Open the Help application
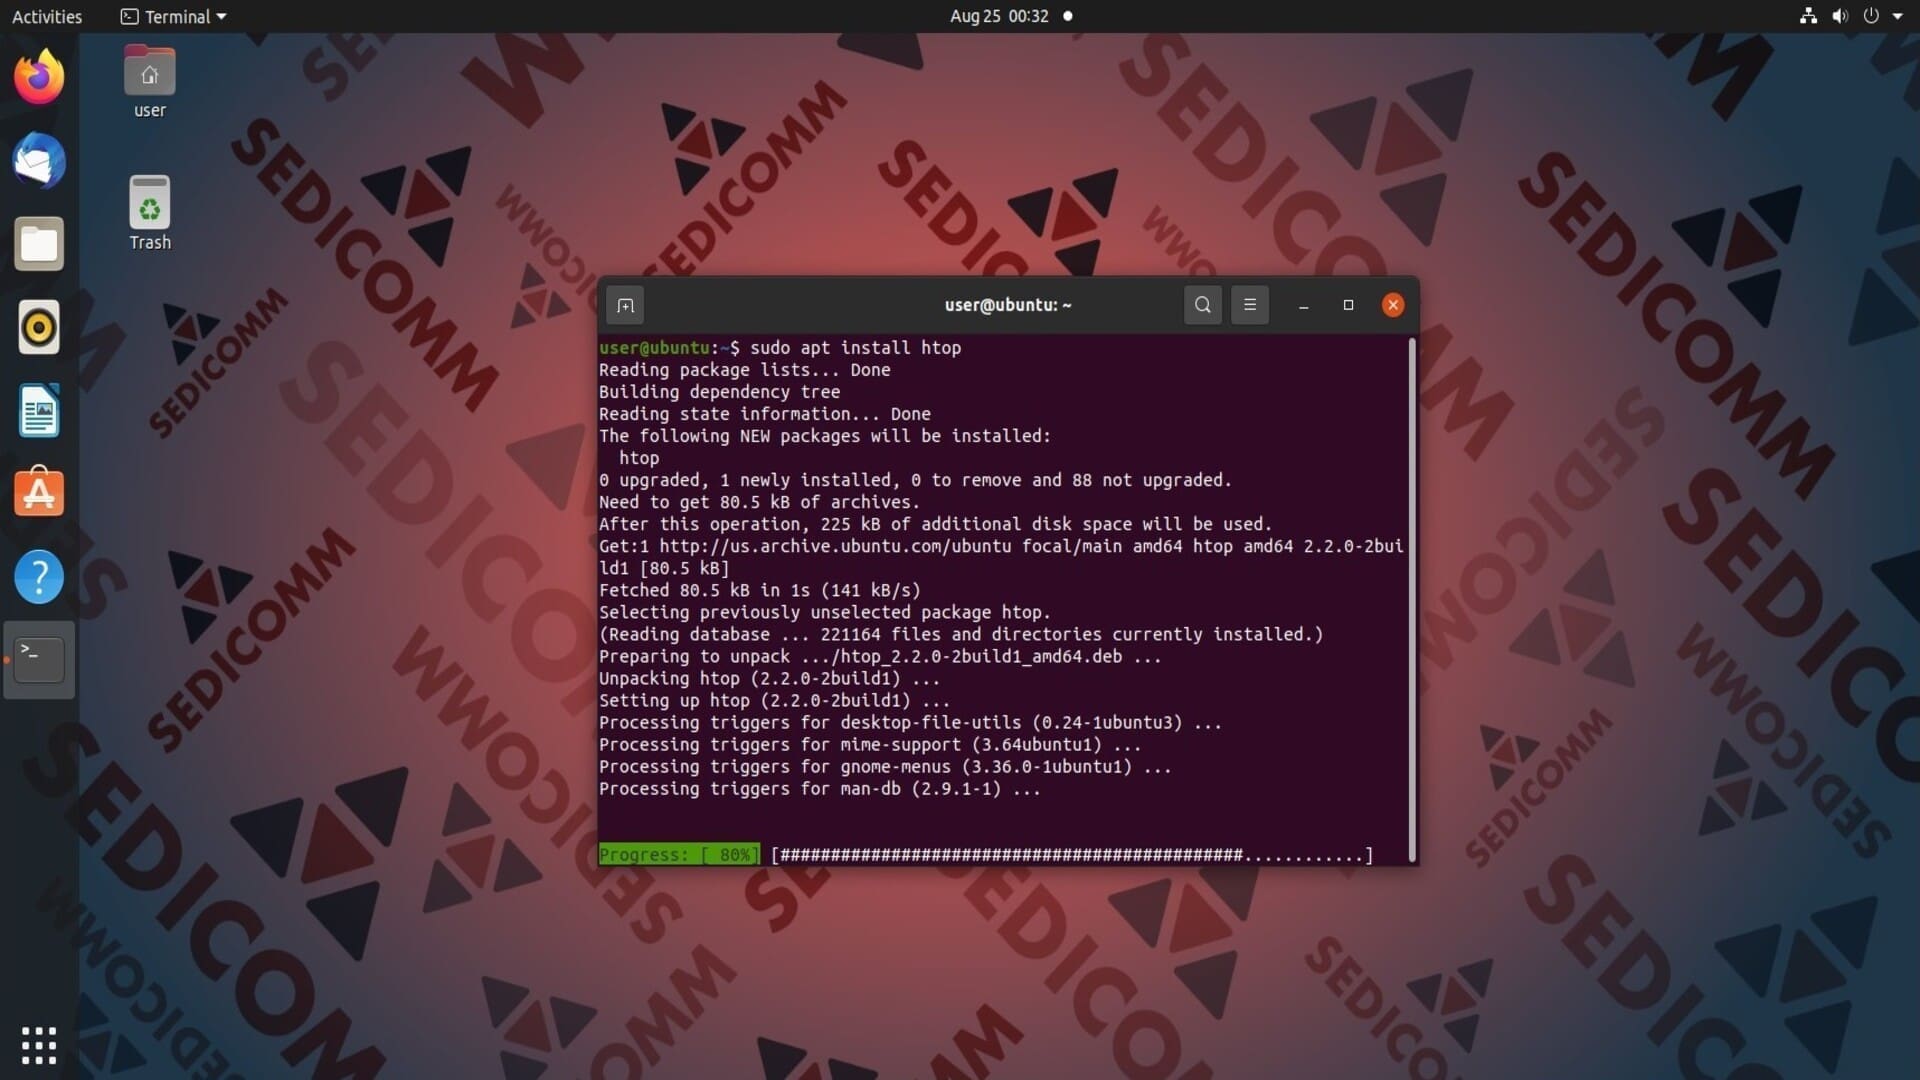This screenshot has width=1920, height=1080. 39,577
